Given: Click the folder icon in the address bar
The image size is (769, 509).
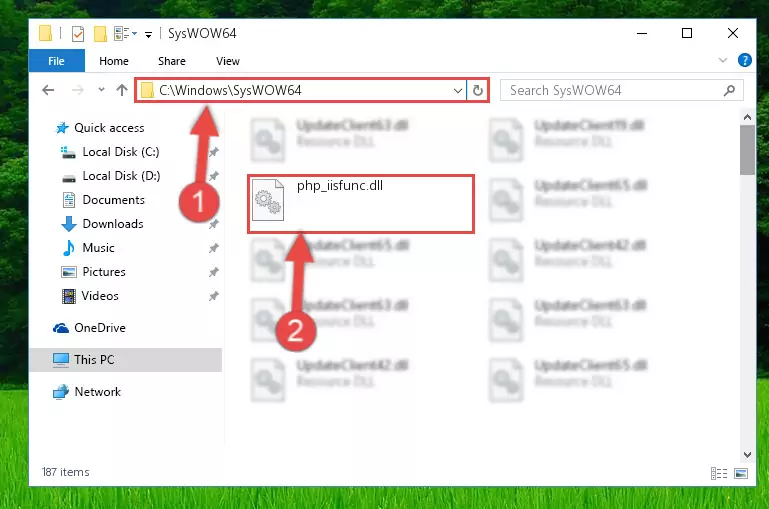Looking at the screenshot, I should 147,90.
